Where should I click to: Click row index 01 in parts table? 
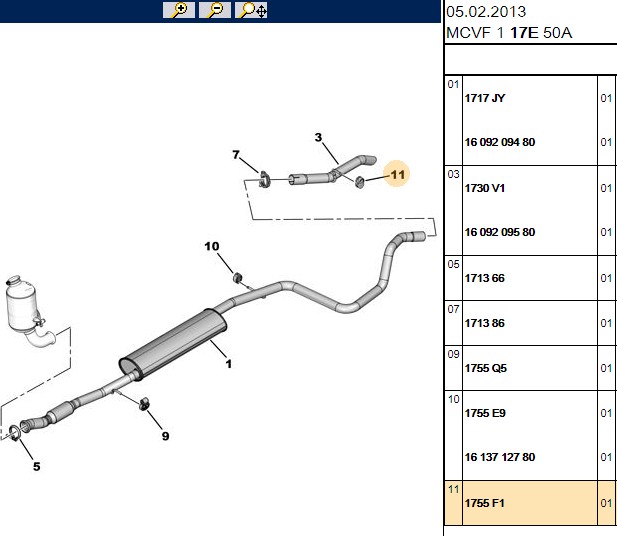click(x=453, y=84)
